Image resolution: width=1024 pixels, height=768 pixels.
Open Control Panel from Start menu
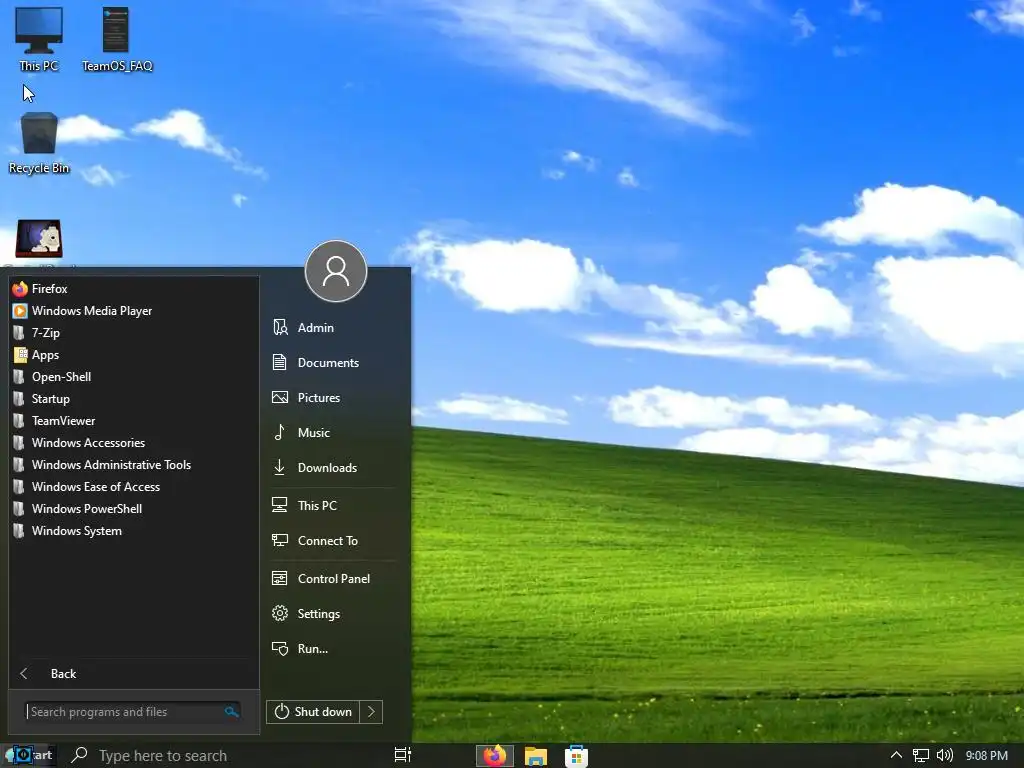(x=334, y=579)
